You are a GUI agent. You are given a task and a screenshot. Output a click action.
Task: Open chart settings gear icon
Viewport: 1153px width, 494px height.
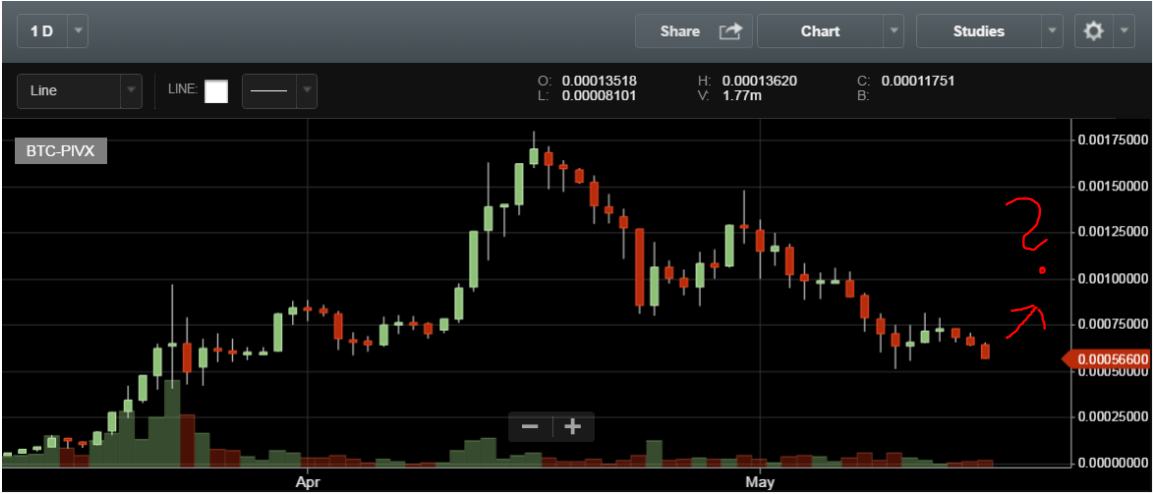pyautogui.click(x=1094, y=32)
